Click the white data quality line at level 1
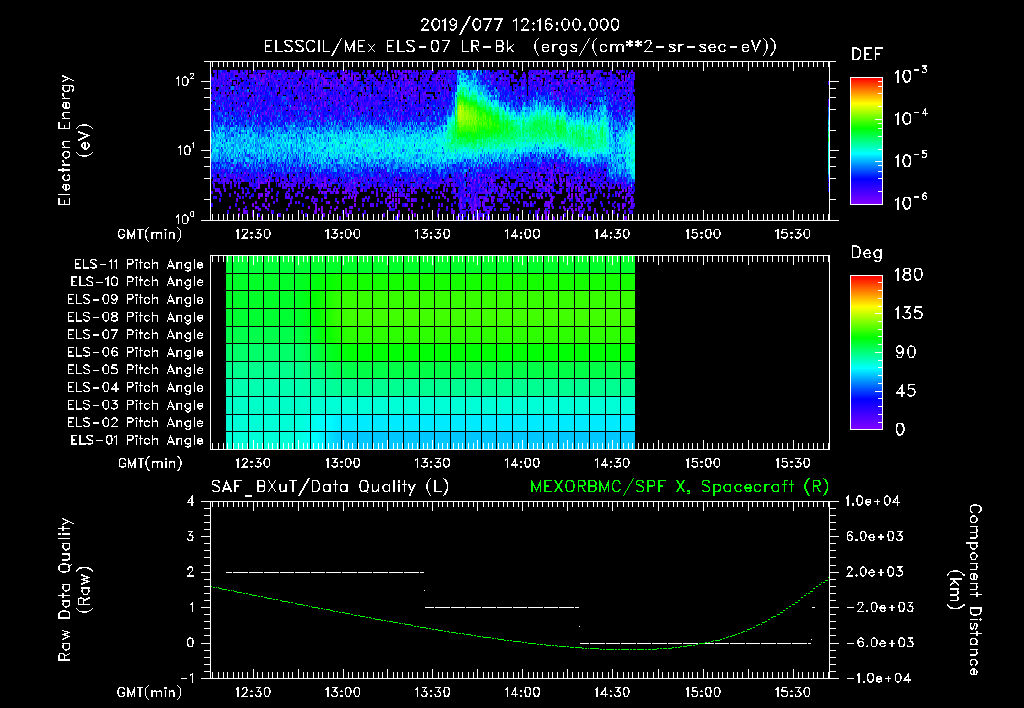Screen dimensions: 1024x708 pos(502,607)
